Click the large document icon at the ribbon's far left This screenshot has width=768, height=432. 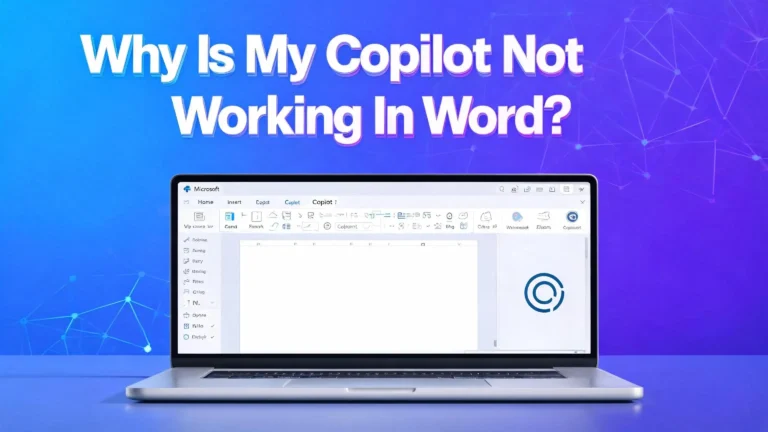click(199, 216)
